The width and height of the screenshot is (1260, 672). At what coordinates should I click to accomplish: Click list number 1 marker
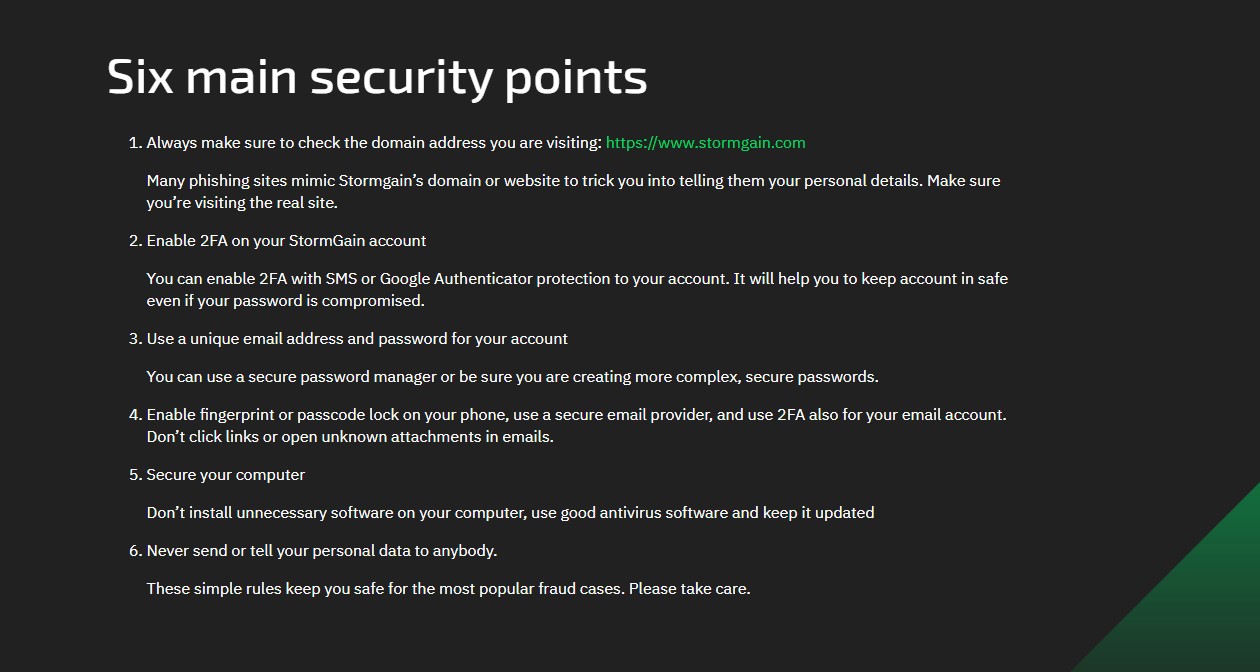click(x=136, y=143)
